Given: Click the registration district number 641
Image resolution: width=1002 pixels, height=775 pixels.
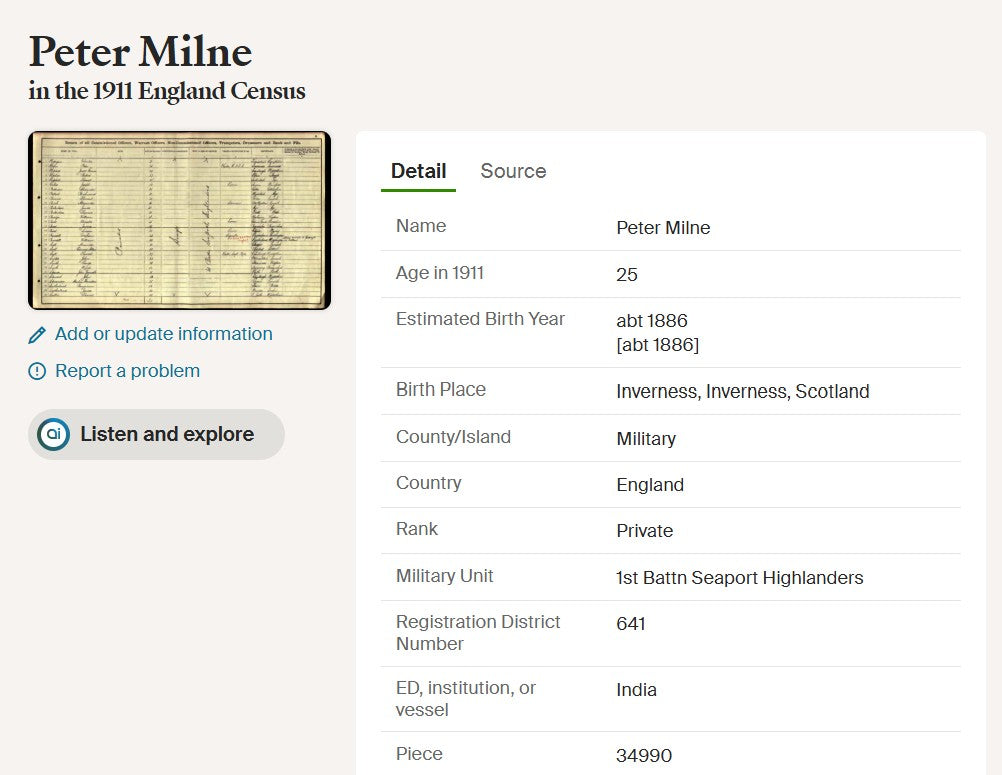Looking at the screenshot, I should click(631, 624).
